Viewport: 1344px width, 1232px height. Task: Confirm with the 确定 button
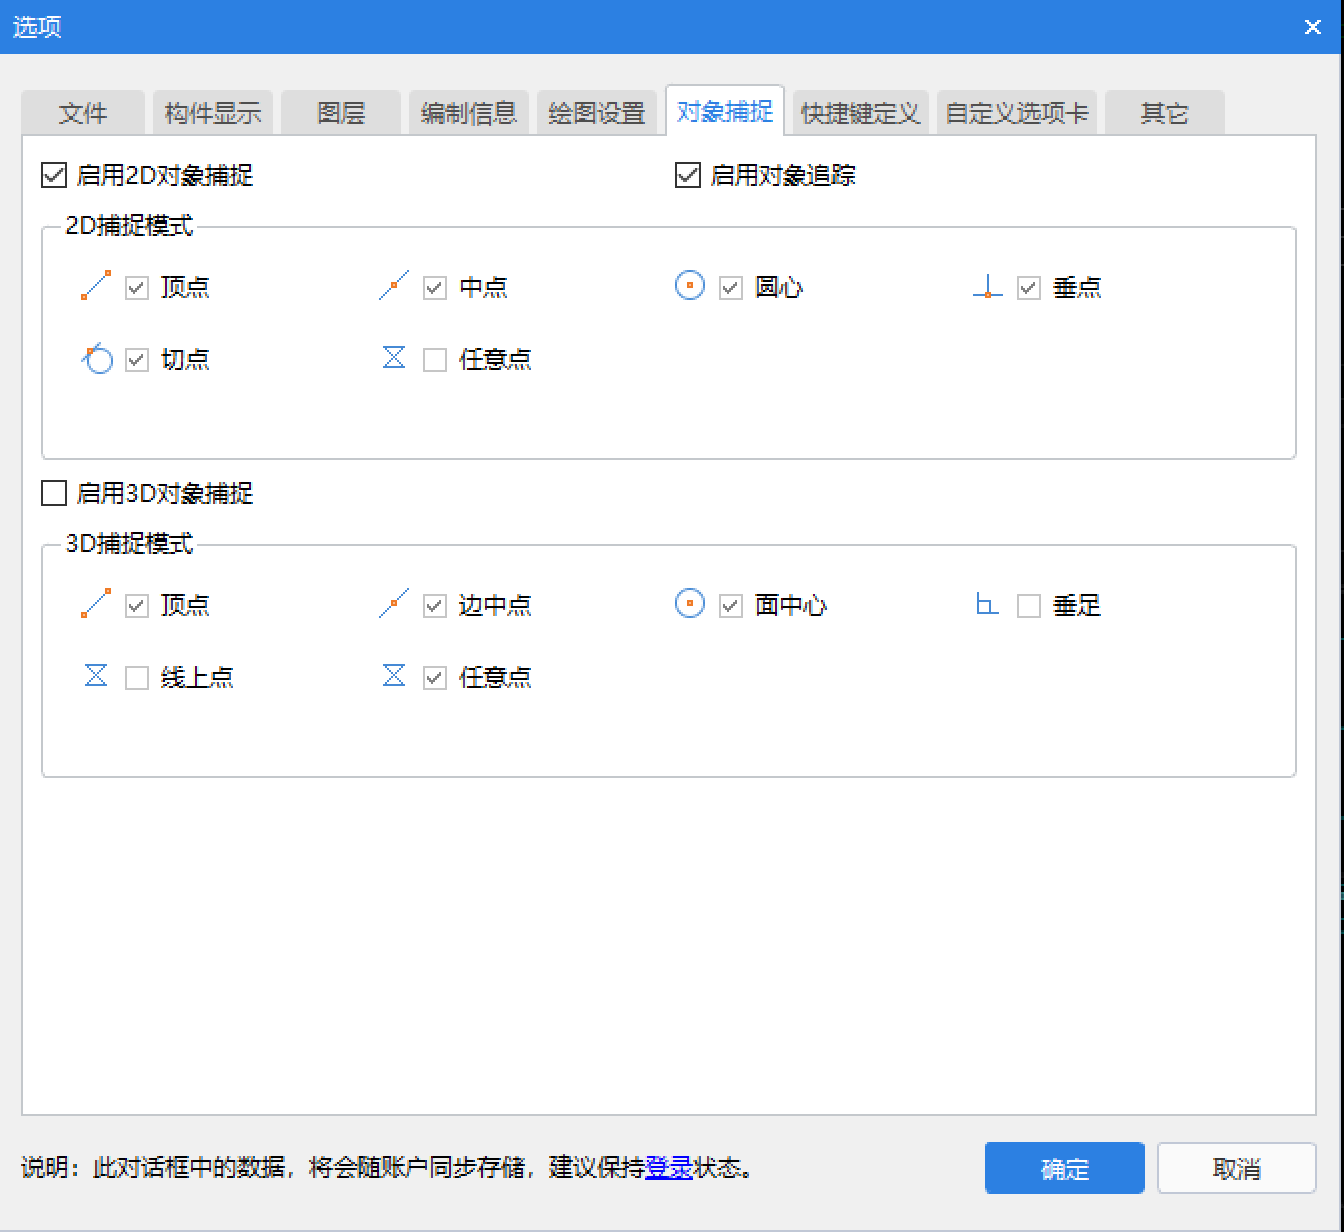(x=1065, y=1168)
